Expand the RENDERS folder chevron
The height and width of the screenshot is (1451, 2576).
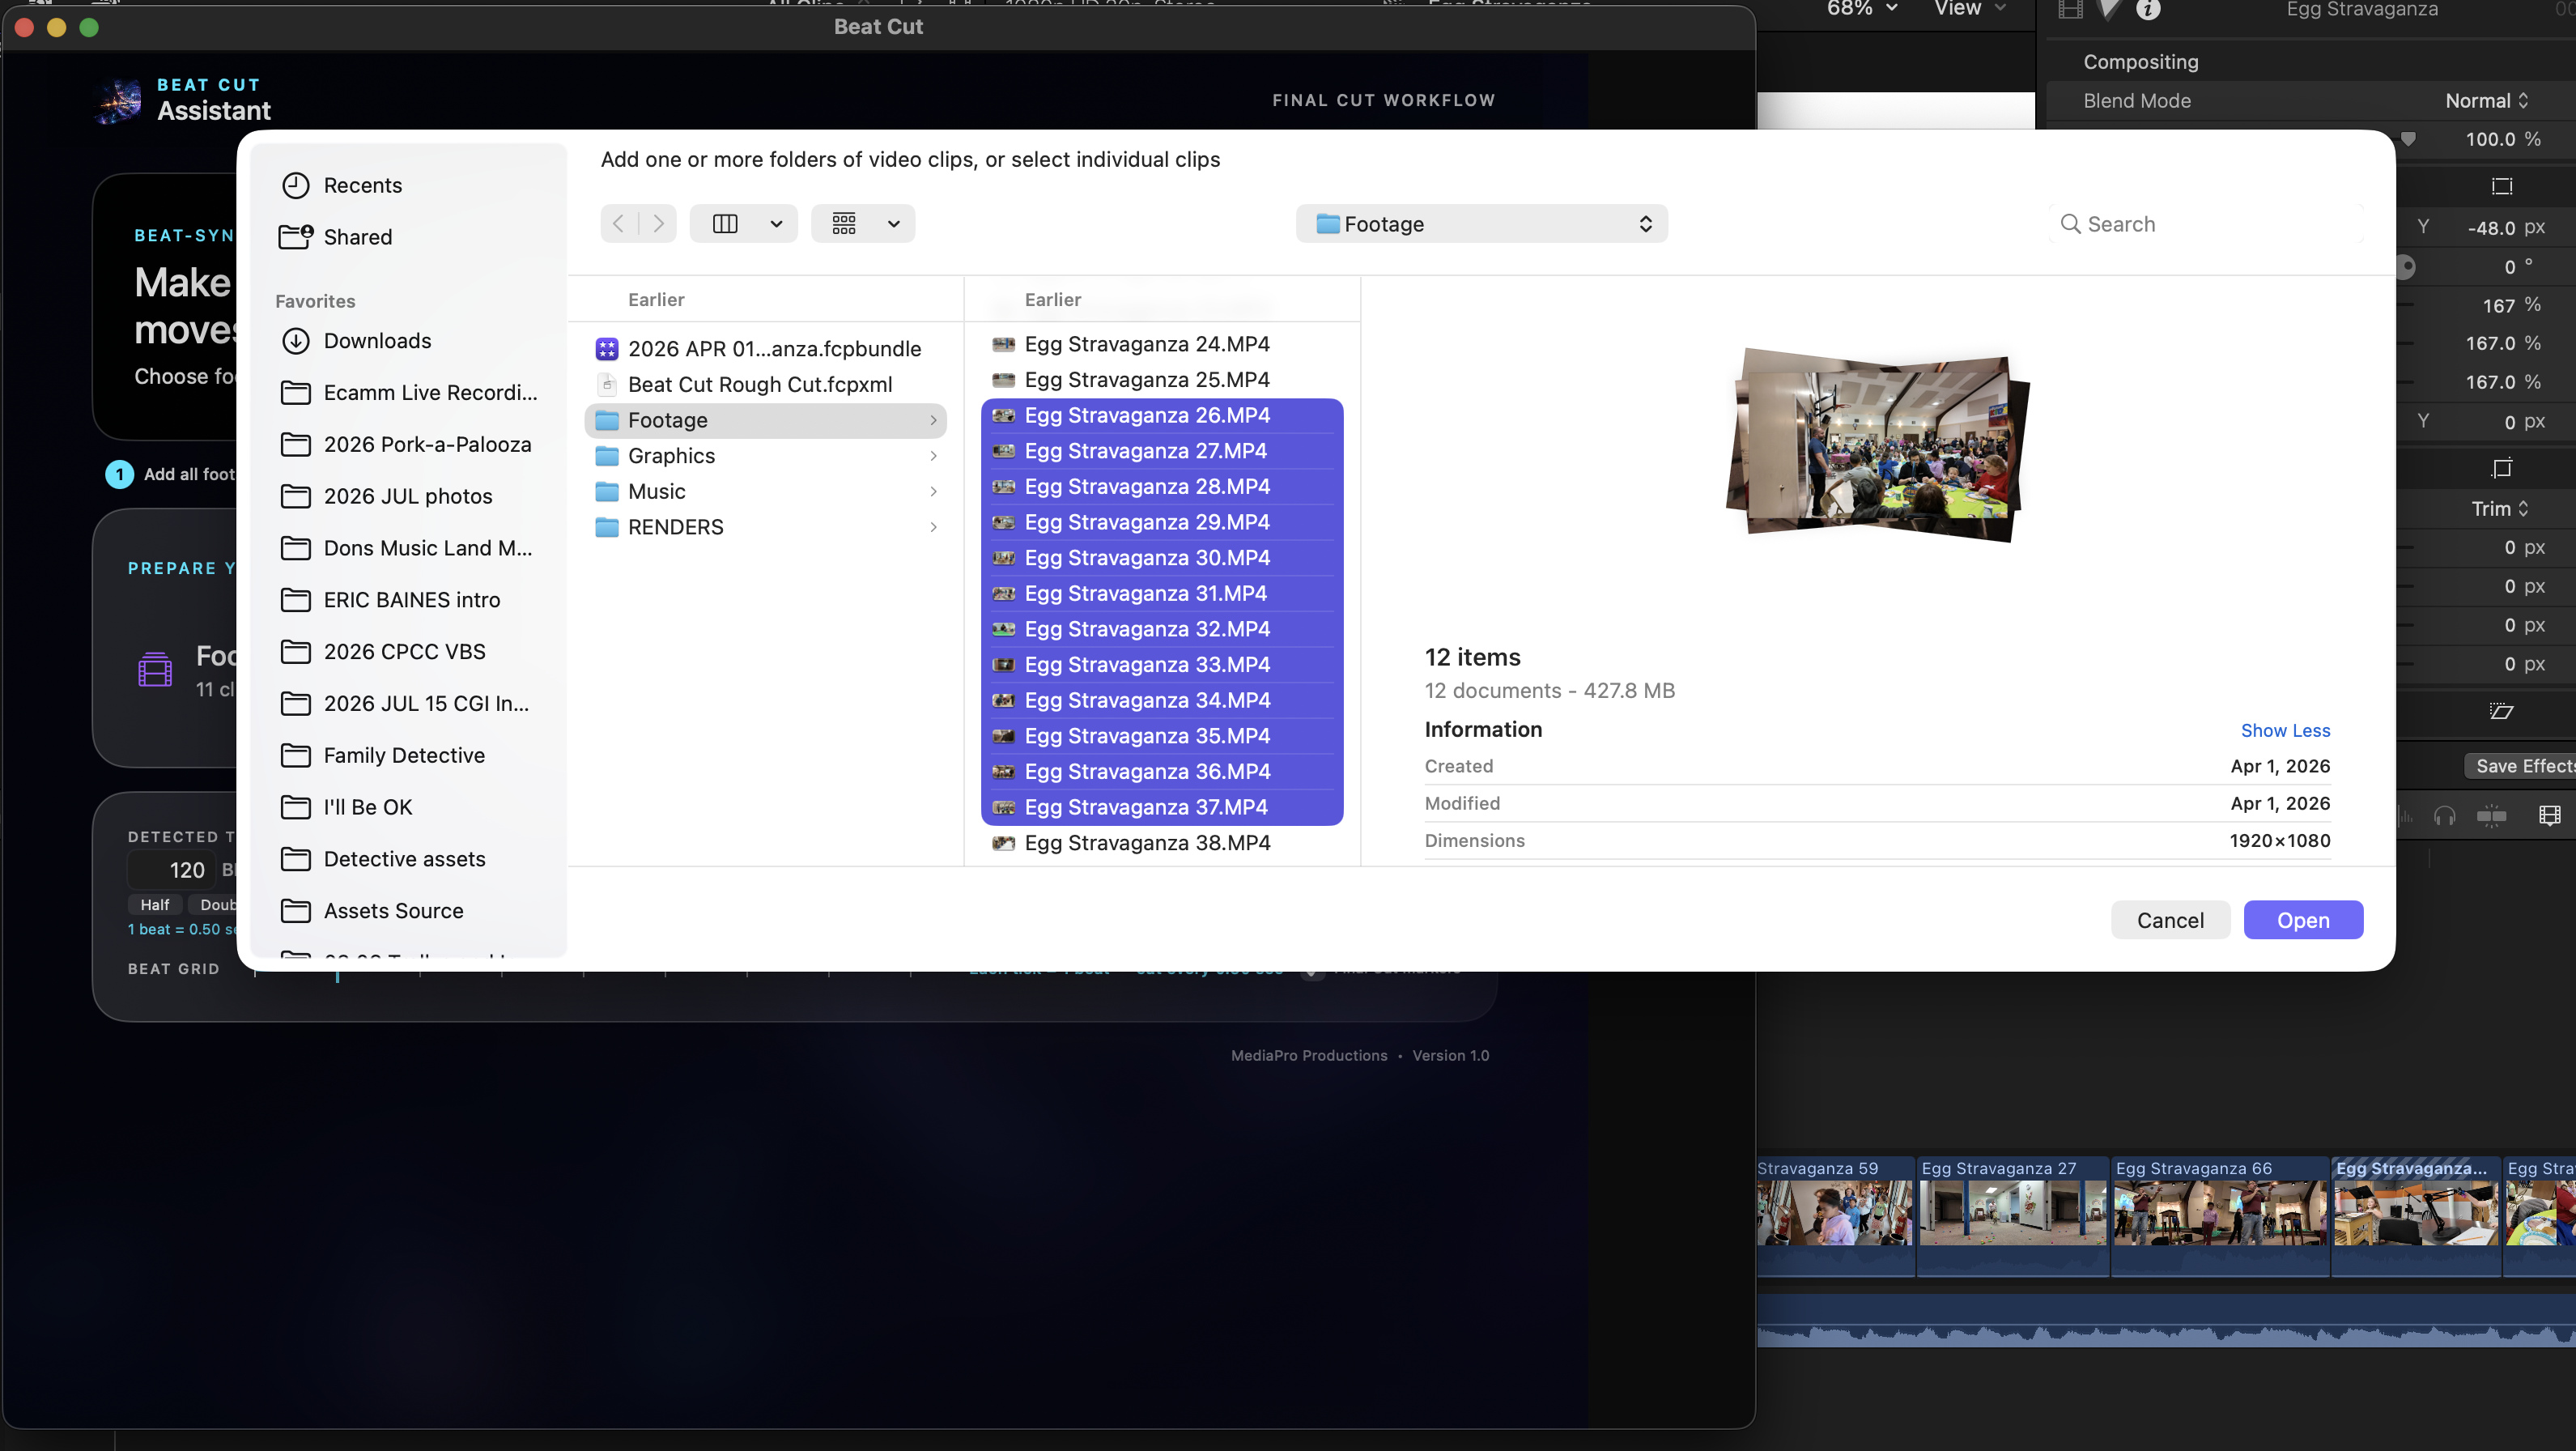[933, 527]
